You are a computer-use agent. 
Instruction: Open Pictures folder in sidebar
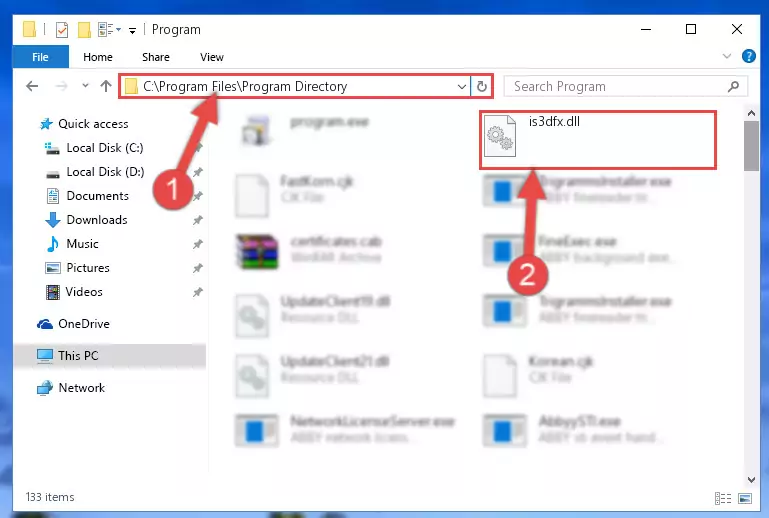[x=88, y=268]
